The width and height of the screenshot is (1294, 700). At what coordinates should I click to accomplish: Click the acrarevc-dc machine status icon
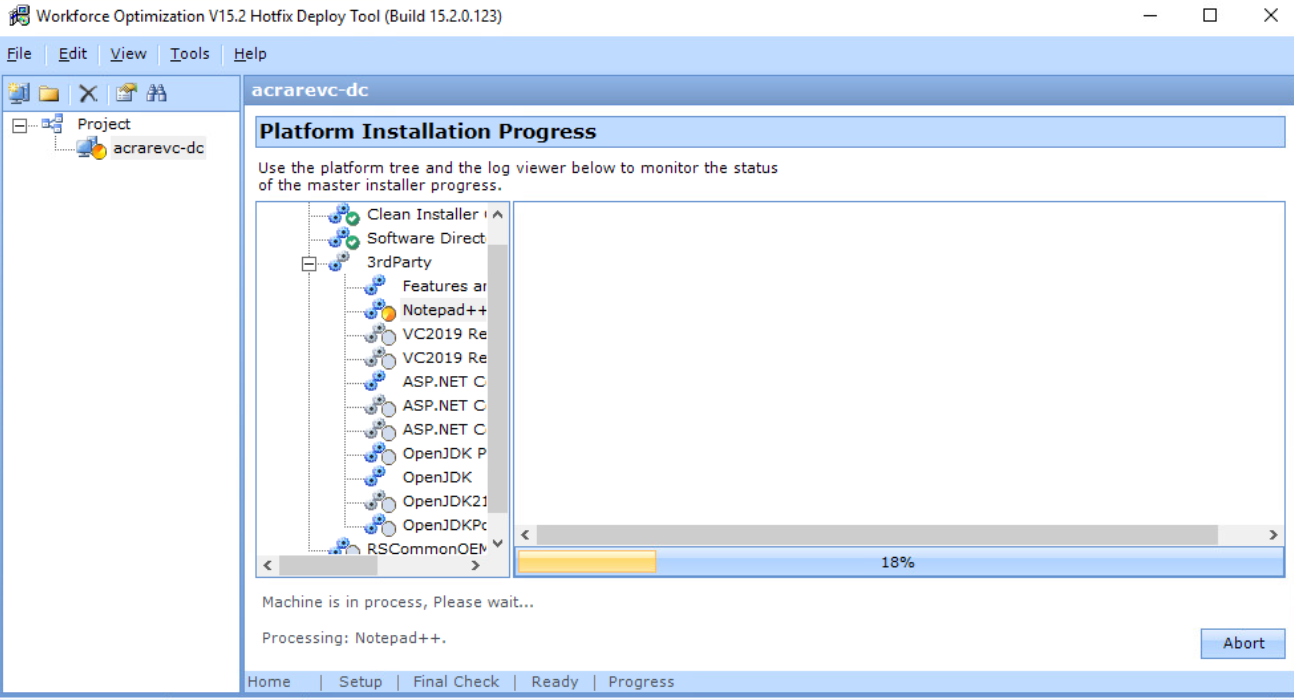91,149
